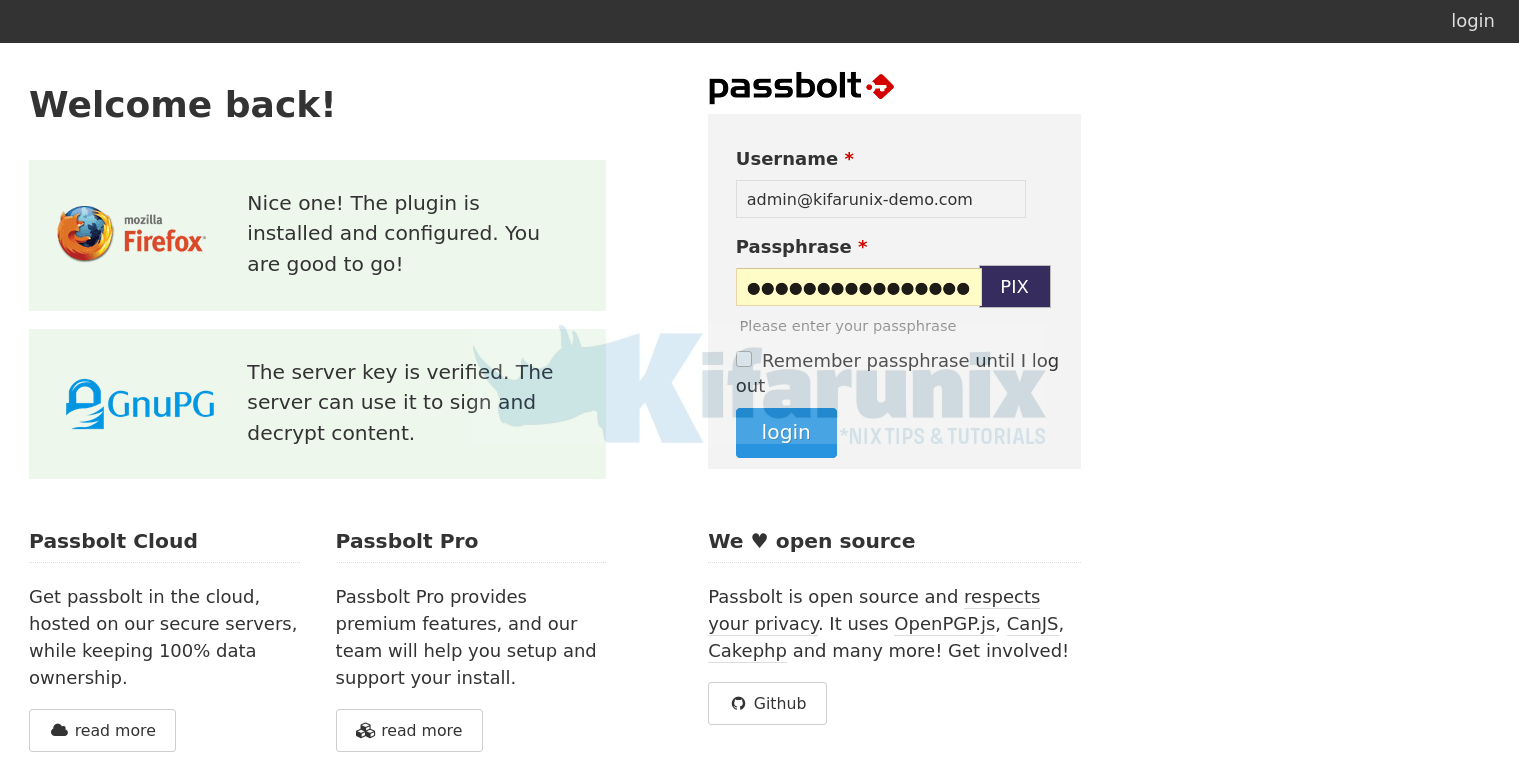
Task: Click the "Remember passphrase until I log out" label
Action: click(x=910, y=361)
